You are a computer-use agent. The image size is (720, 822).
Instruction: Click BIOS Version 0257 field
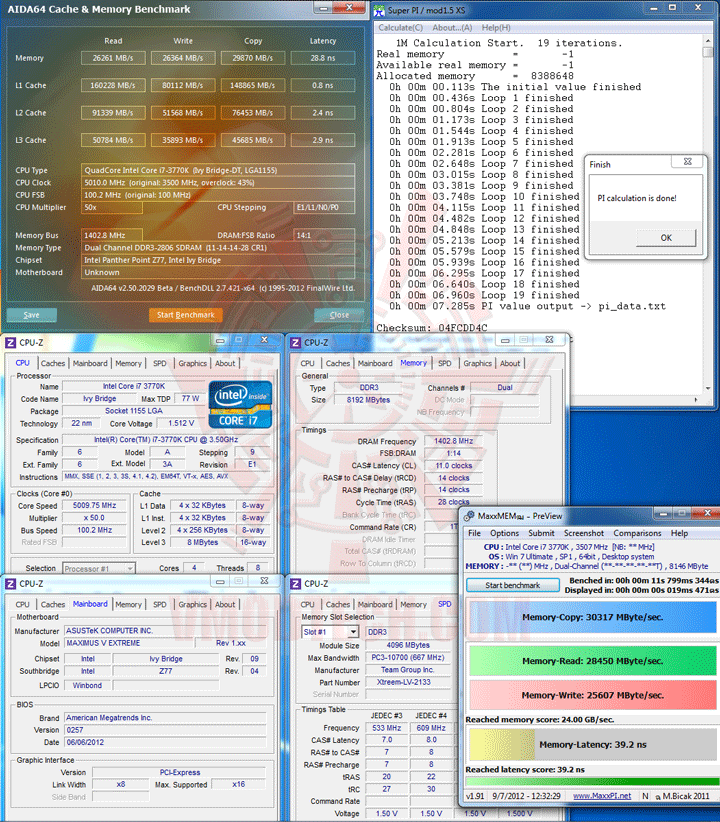point(165,730)
